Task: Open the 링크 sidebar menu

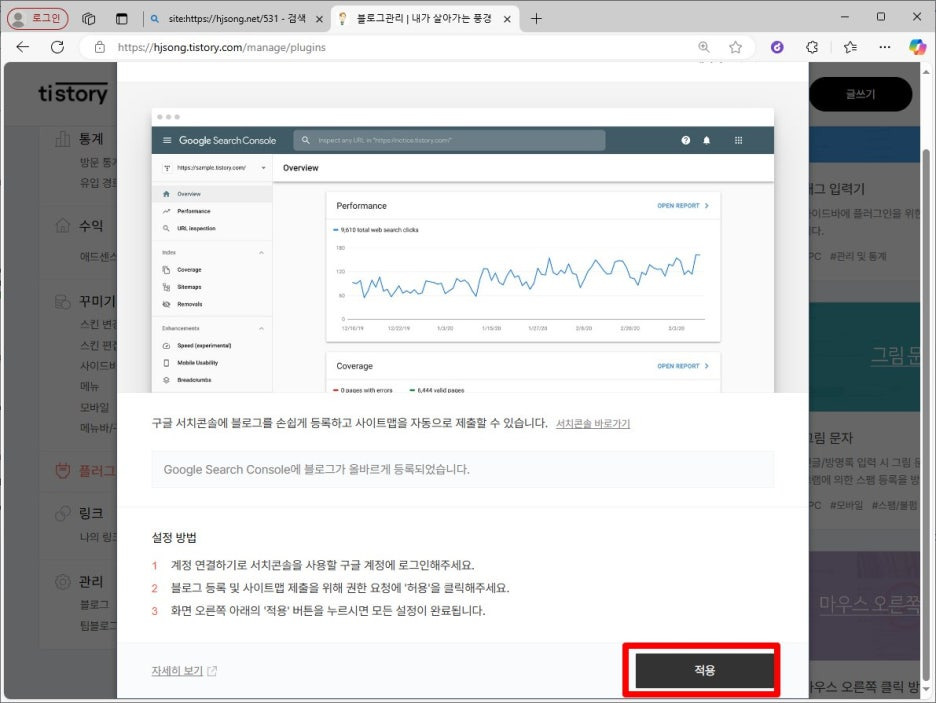Action: coord(91,513)
